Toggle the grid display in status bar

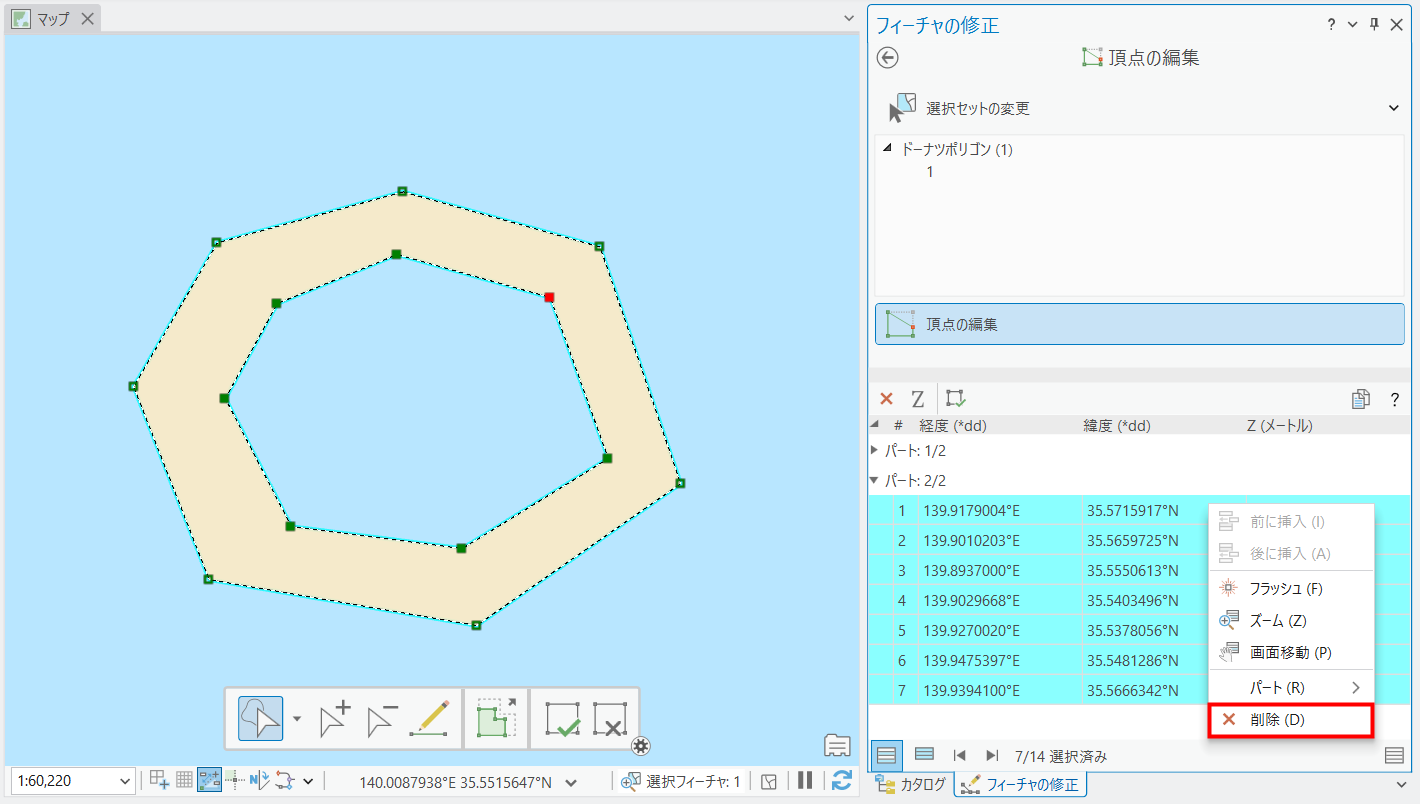pos(184,781)
